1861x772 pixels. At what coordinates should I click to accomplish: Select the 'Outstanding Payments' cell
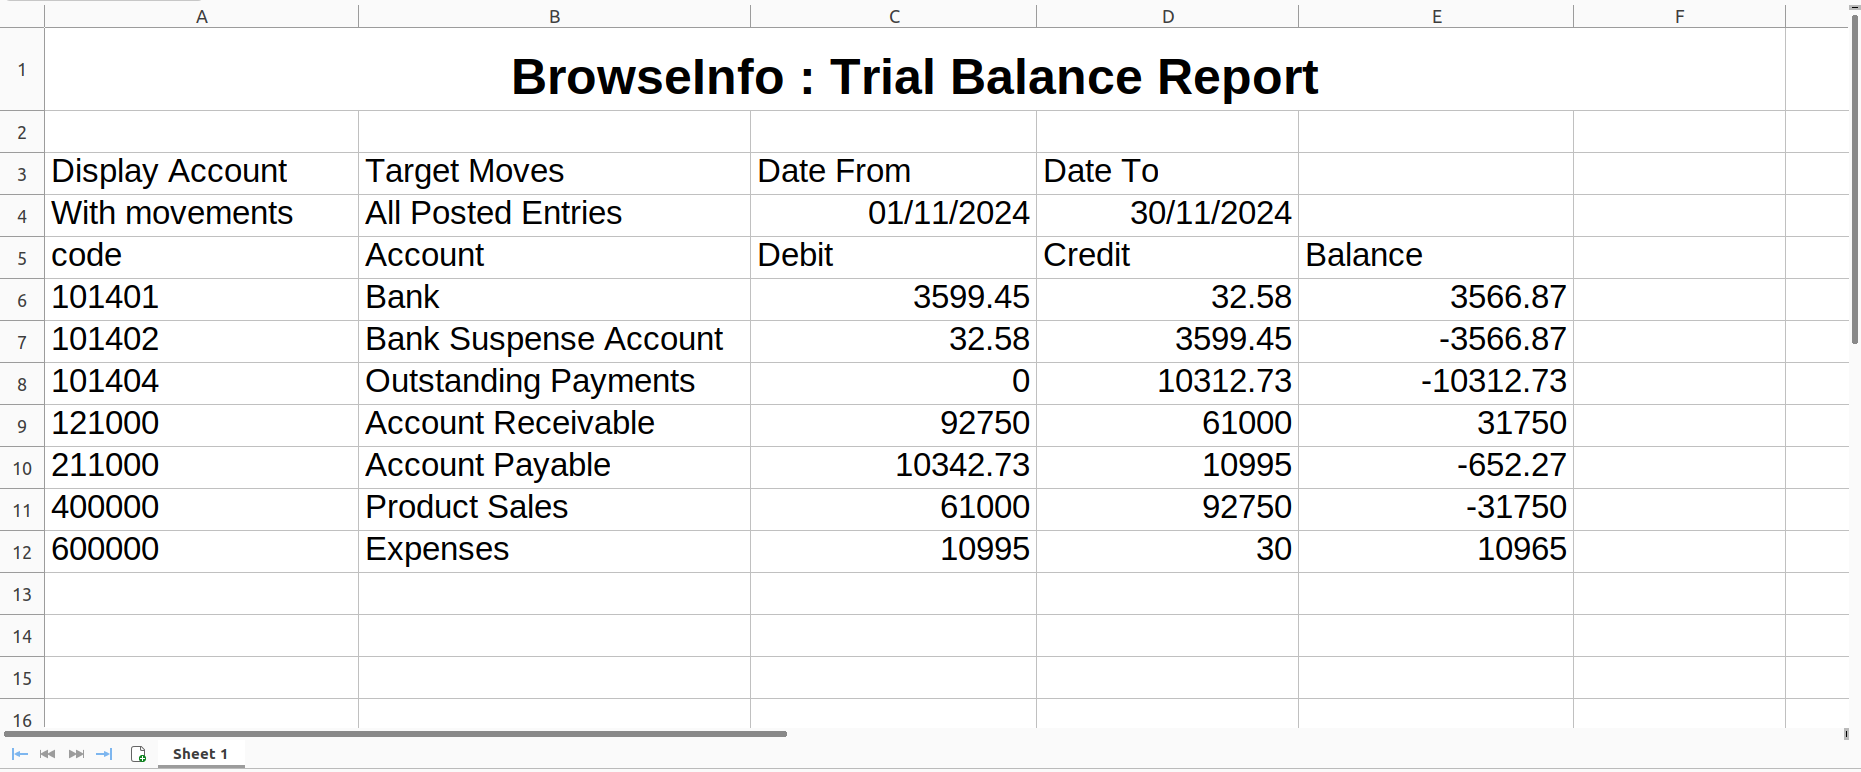[555, 383]
